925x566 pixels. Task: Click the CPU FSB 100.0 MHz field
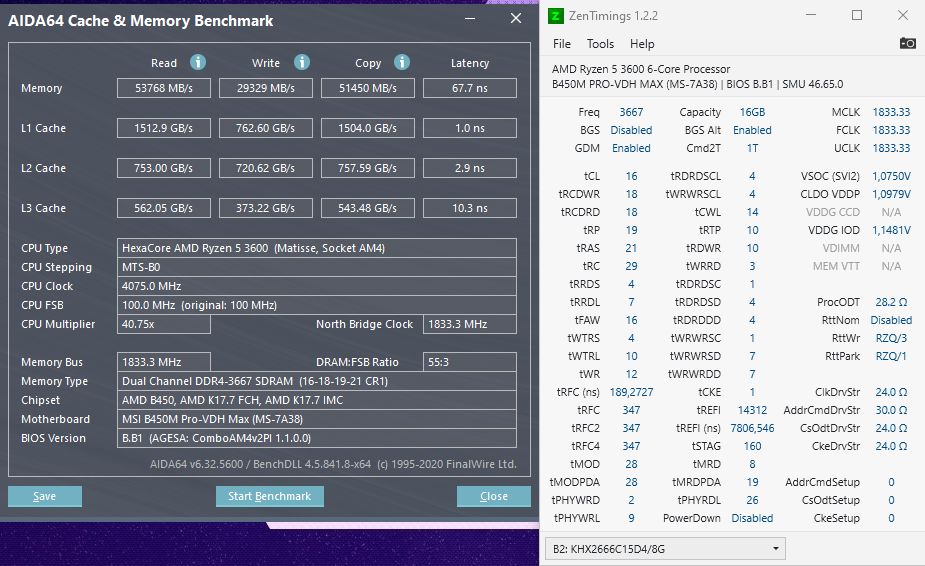click(317, 305)
